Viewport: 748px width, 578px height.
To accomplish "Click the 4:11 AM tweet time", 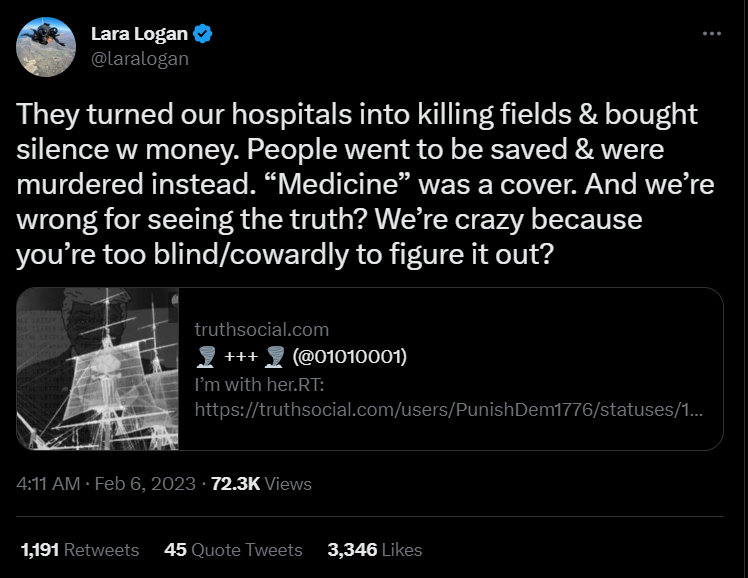I will tap(50, 483).
